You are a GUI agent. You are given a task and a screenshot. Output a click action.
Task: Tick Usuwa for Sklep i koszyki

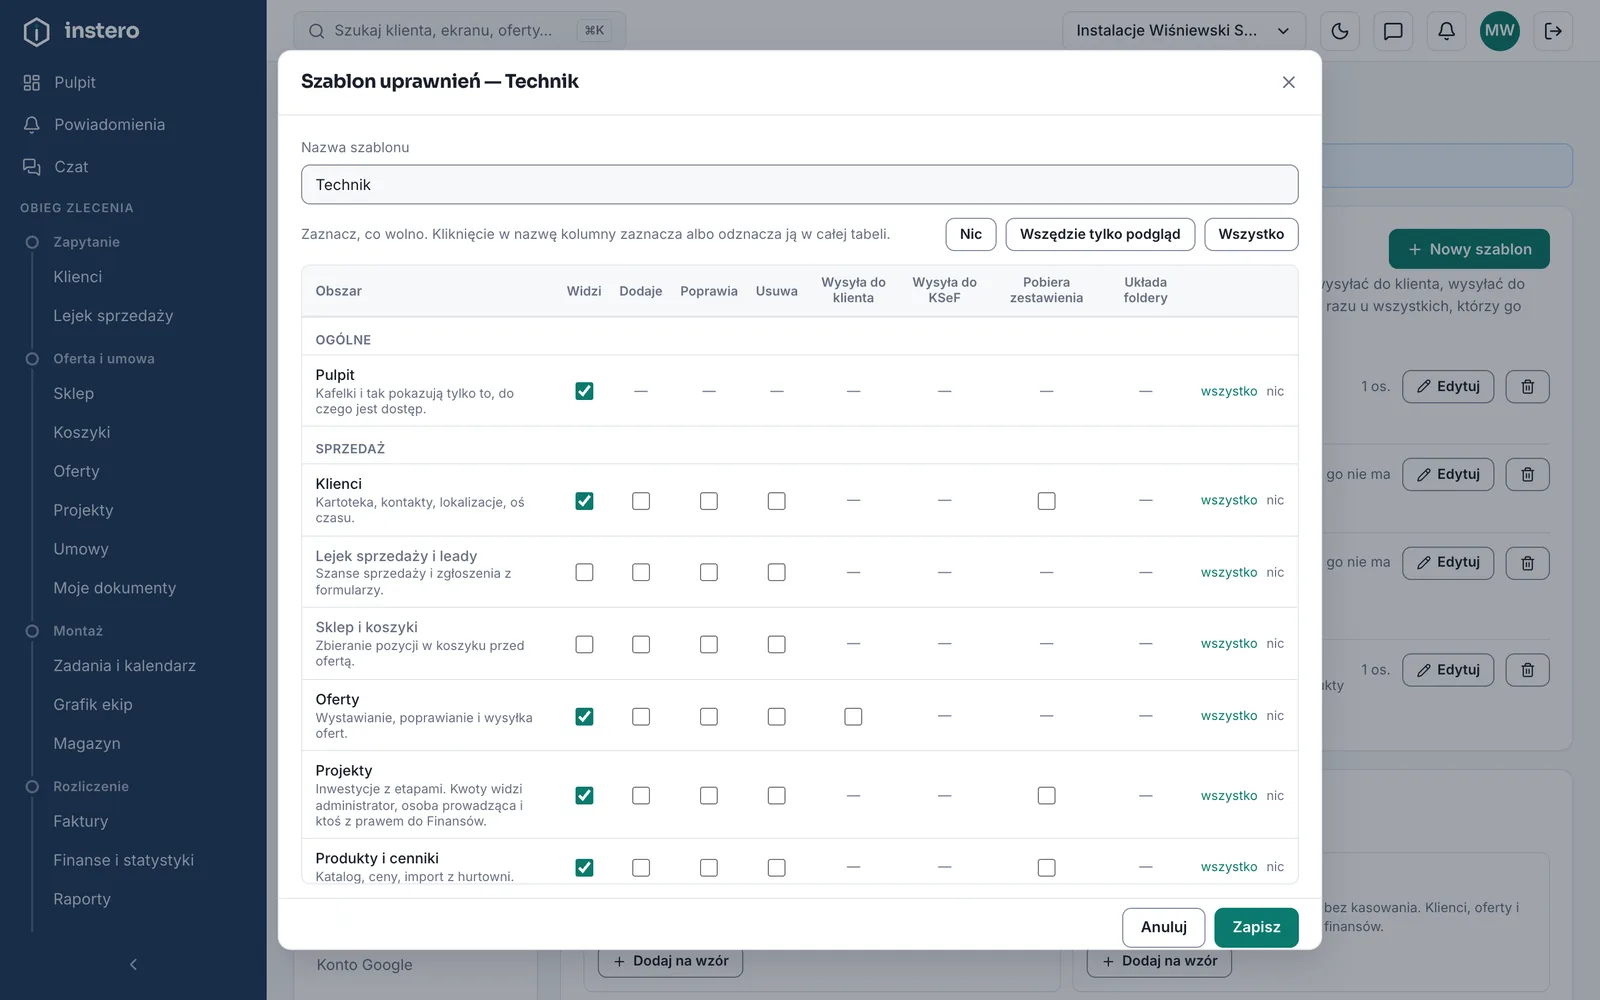(776, 644)
